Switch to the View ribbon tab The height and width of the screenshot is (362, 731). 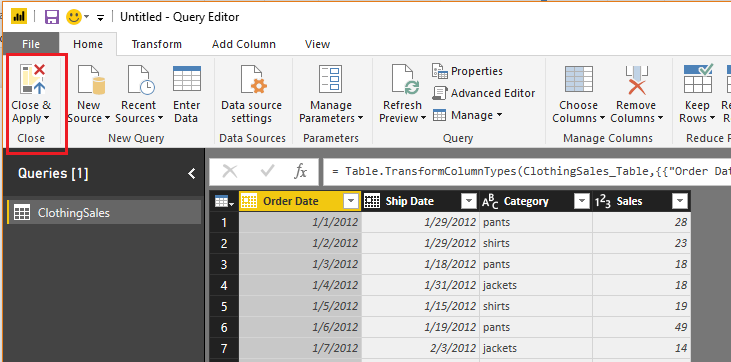317,44
